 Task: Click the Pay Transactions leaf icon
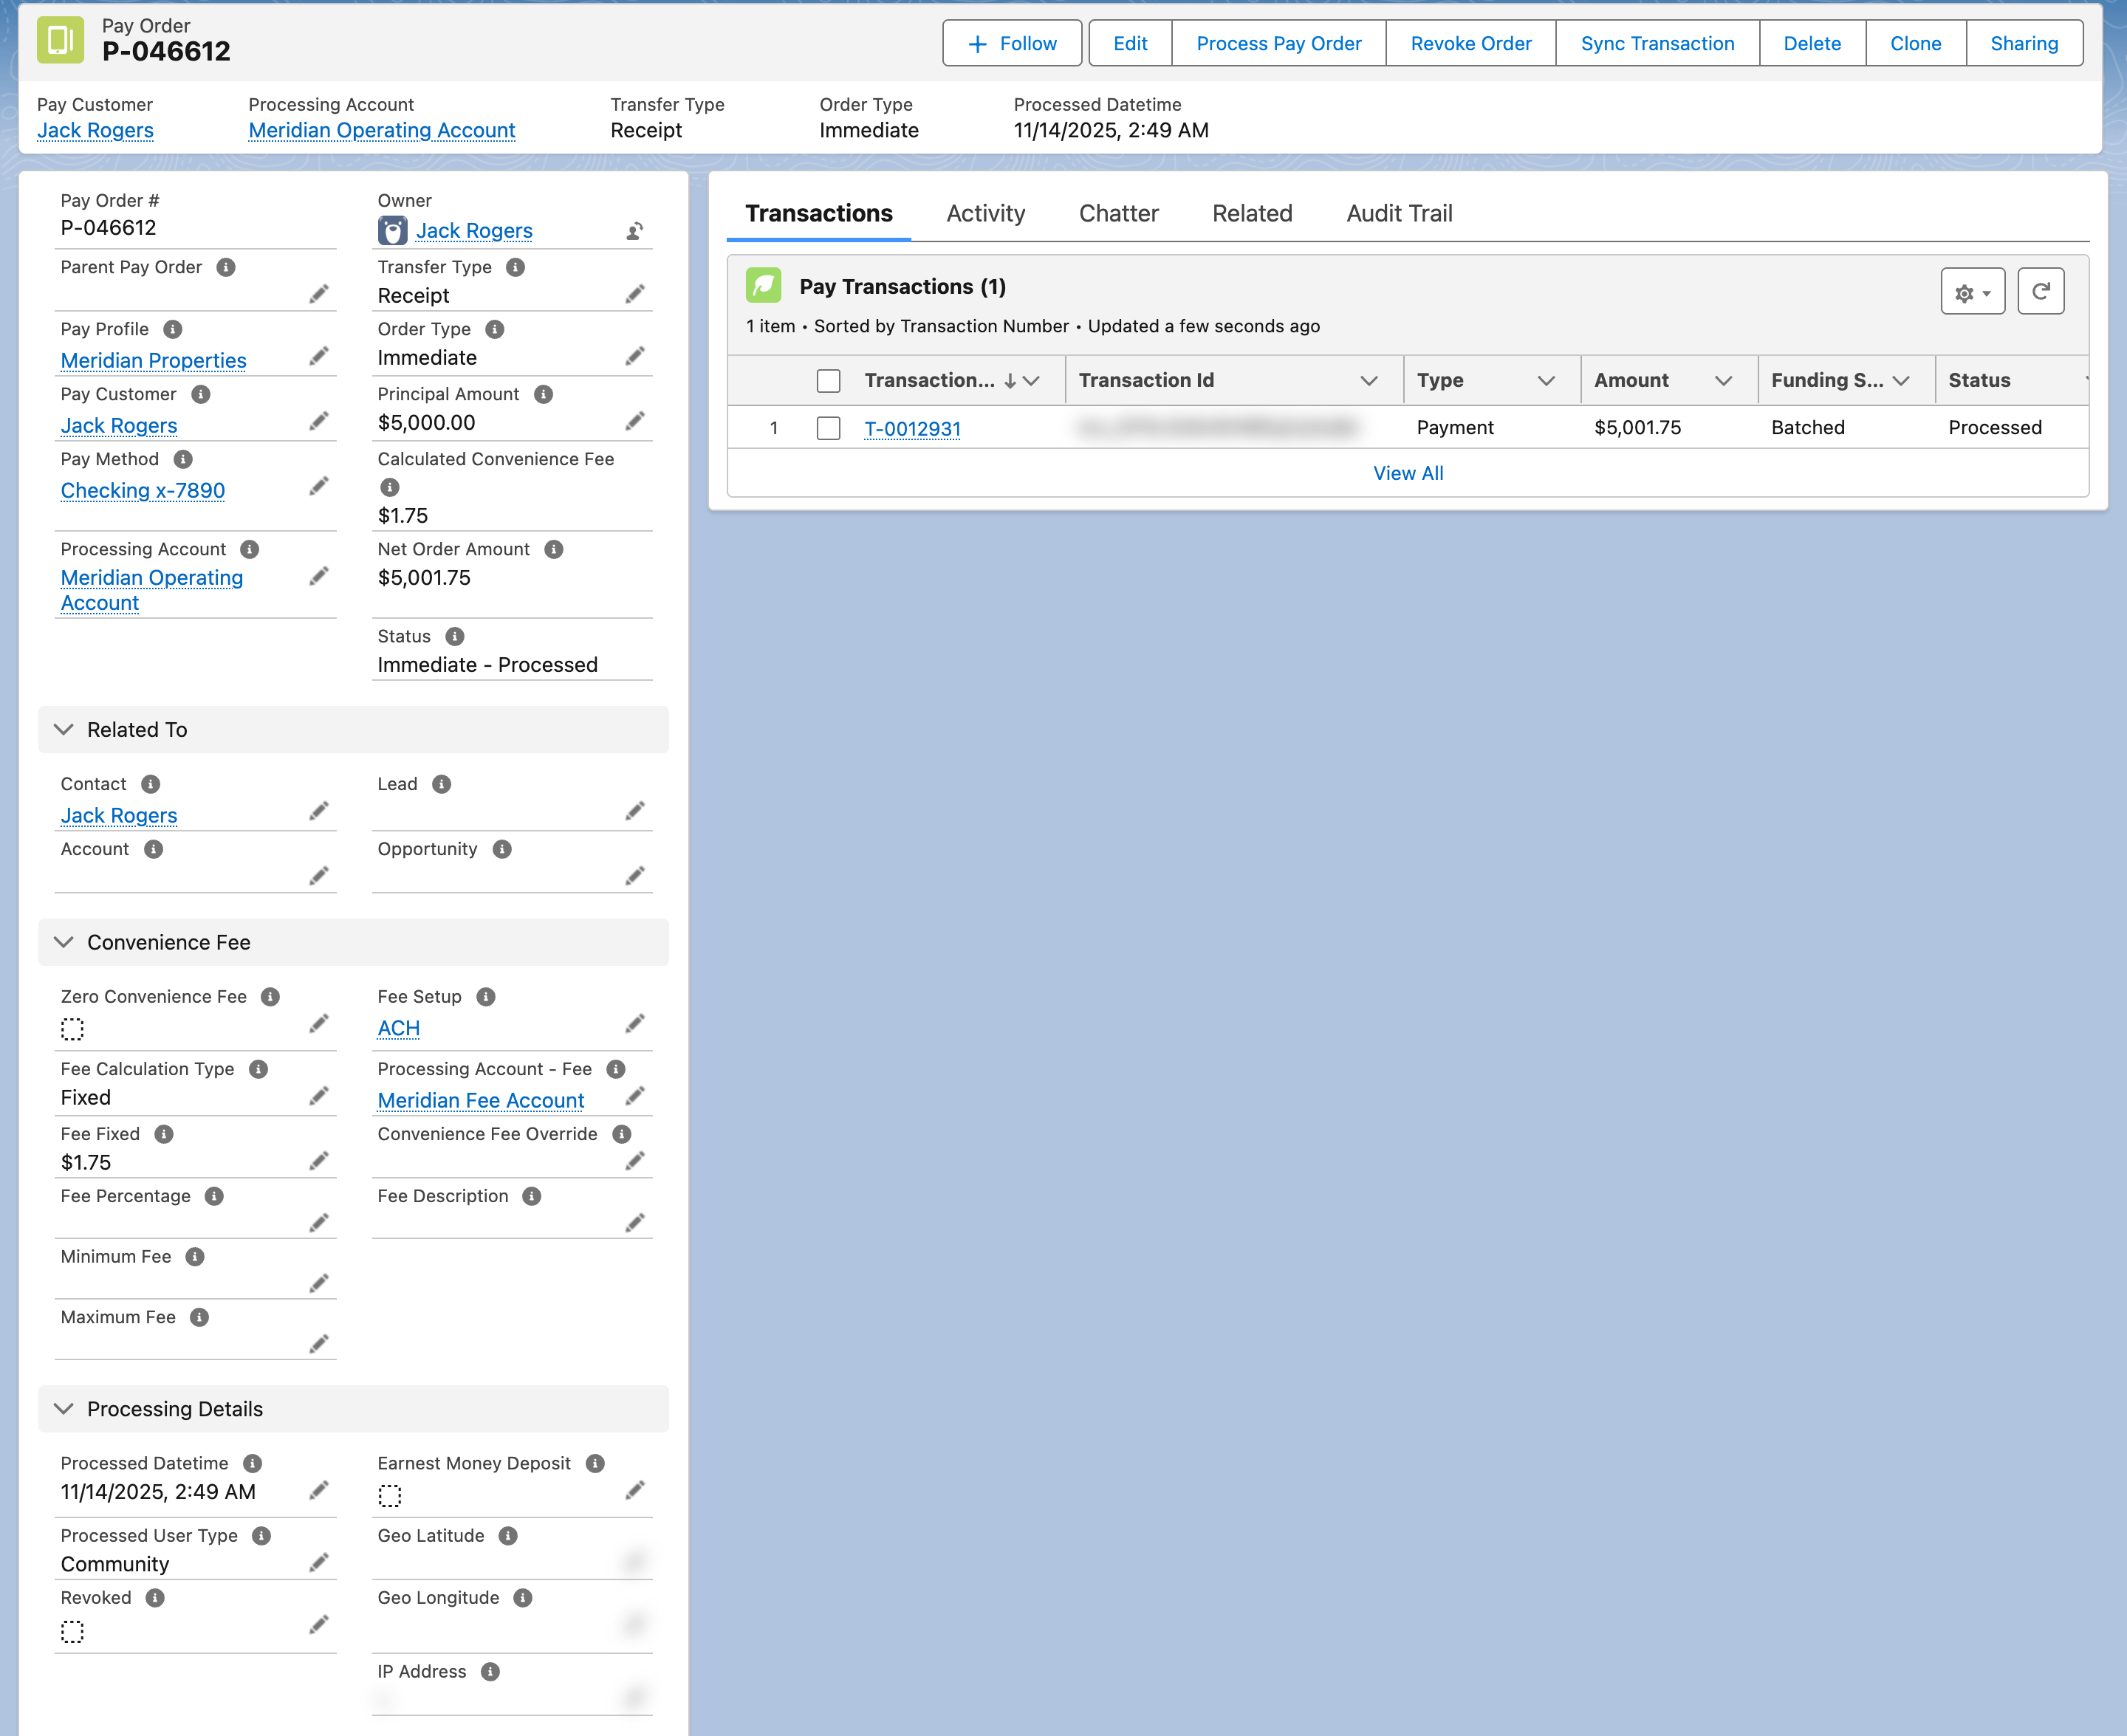(x=763, y=286)
